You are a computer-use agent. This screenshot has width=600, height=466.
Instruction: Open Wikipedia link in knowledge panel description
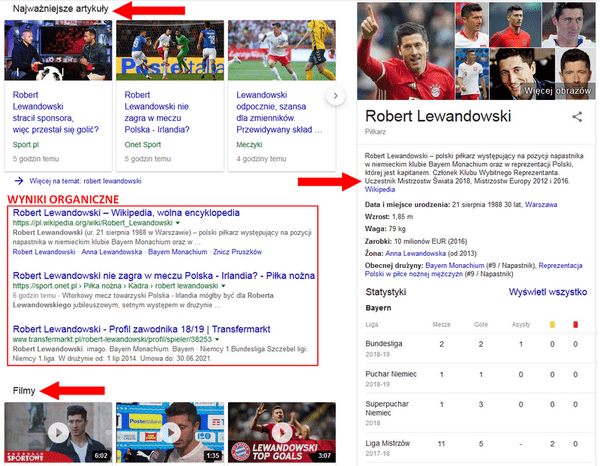(x=380, y=189)
